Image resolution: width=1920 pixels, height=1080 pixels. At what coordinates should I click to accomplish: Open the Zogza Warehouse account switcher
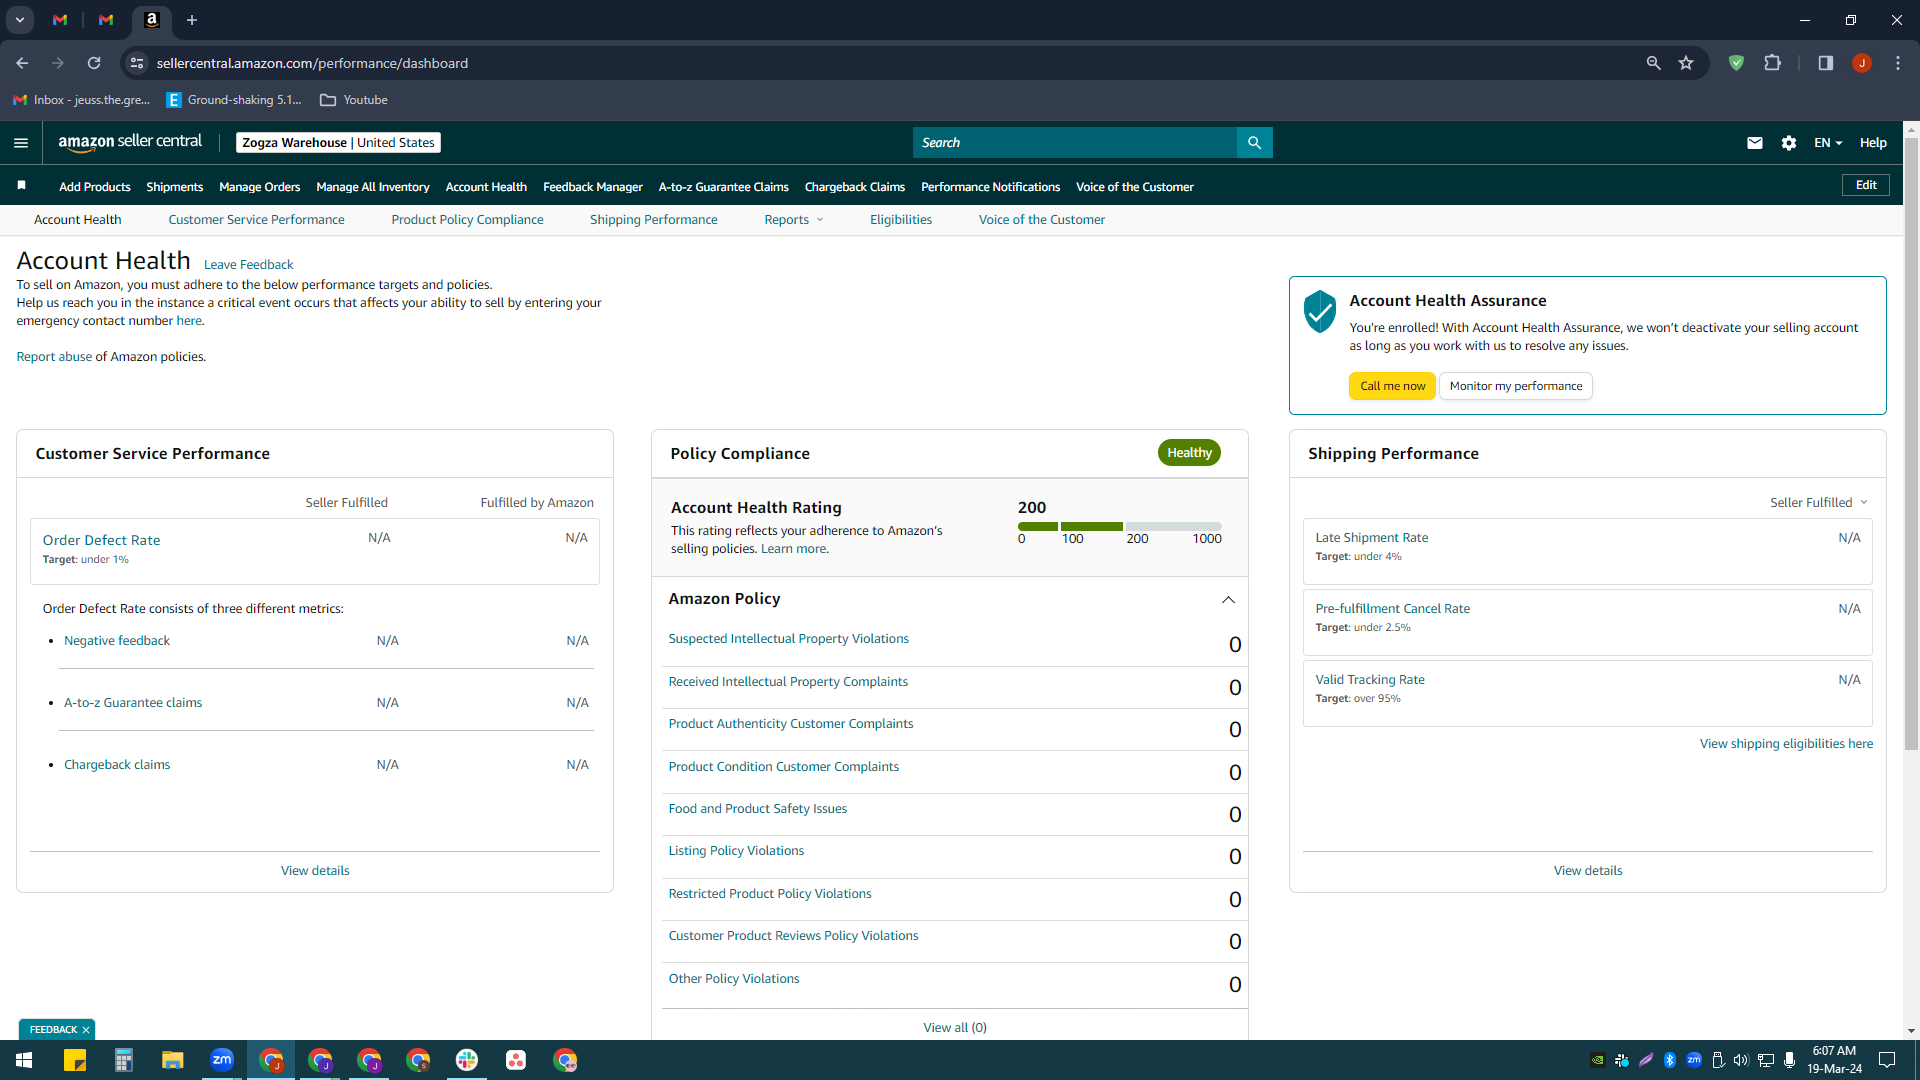tap(338, 143)
